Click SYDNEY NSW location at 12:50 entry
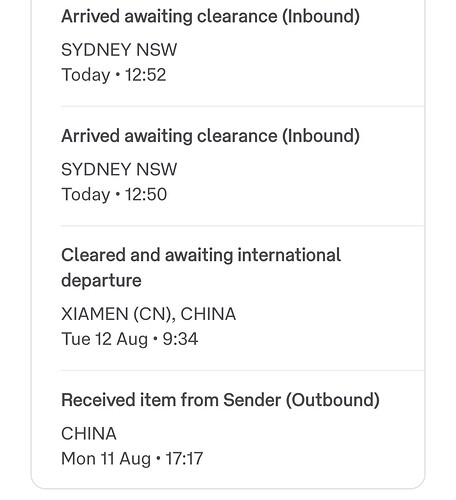The height and width of the screenshot is (500, 456). [119, 169]
